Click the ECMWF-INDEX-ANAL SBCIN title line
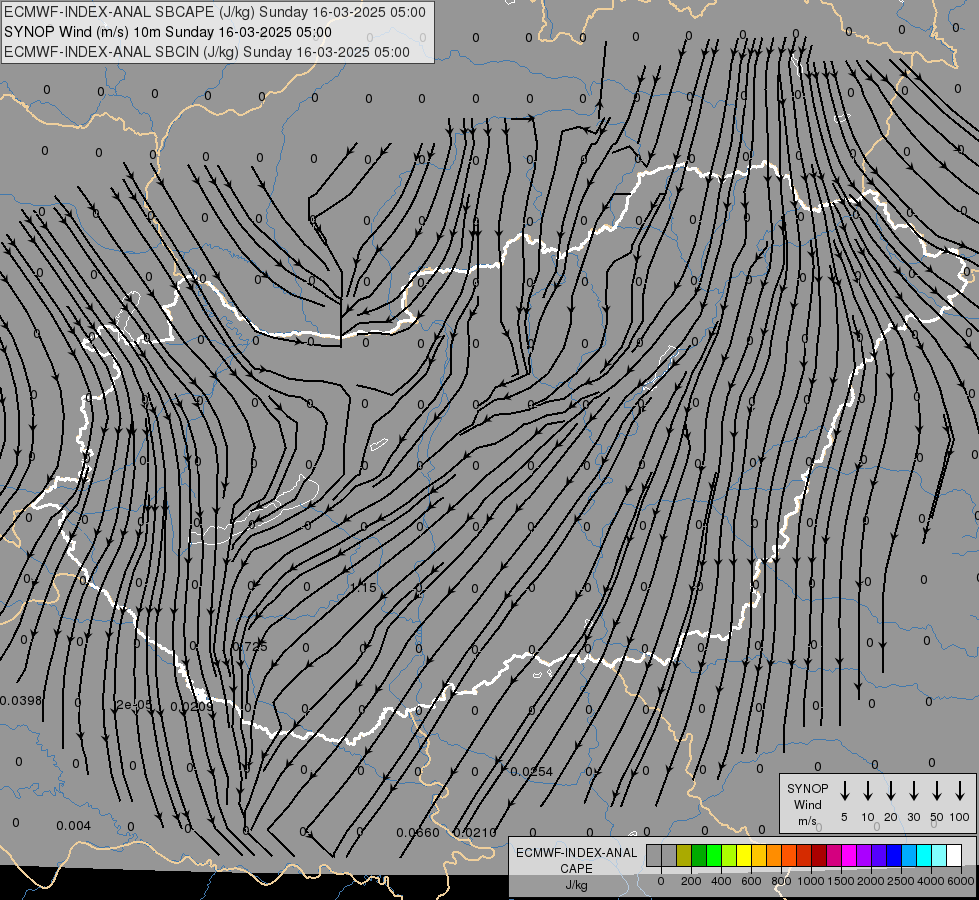This screenshot has height=900, width=979. pos(207,52)
